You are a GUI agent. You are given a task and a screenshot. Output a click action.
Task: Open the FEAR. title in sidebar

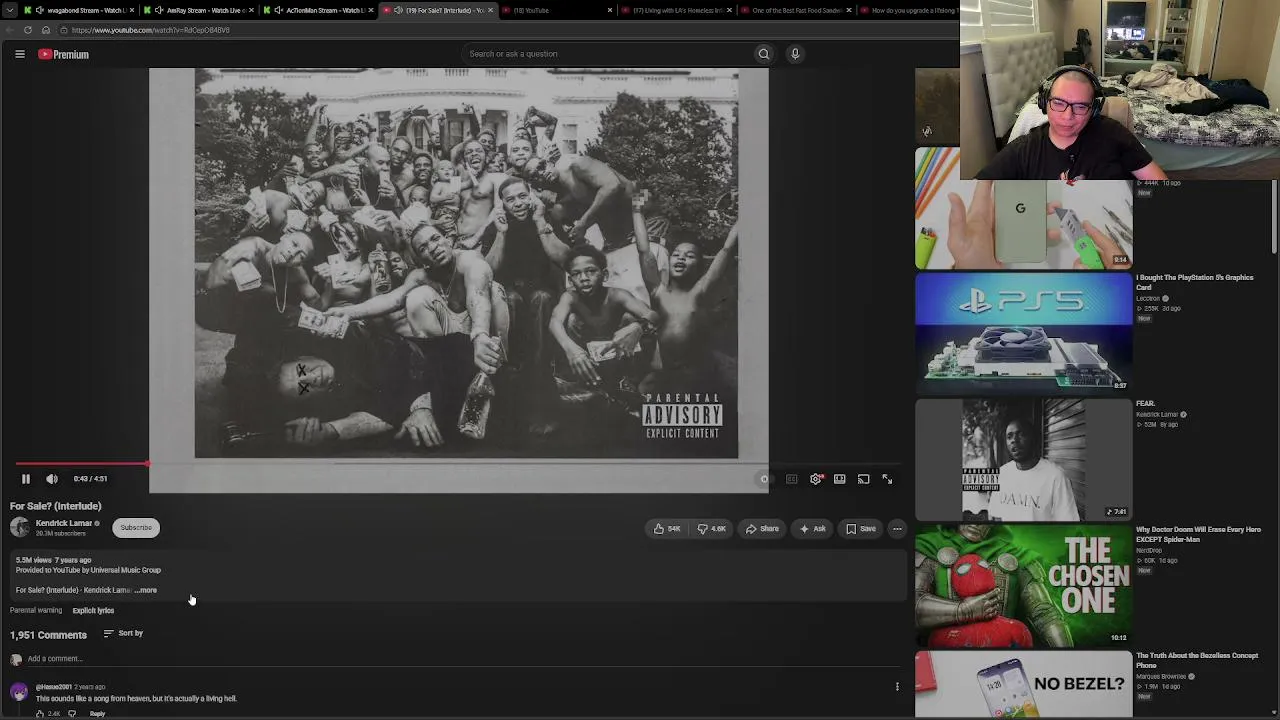click(1145, 404)
